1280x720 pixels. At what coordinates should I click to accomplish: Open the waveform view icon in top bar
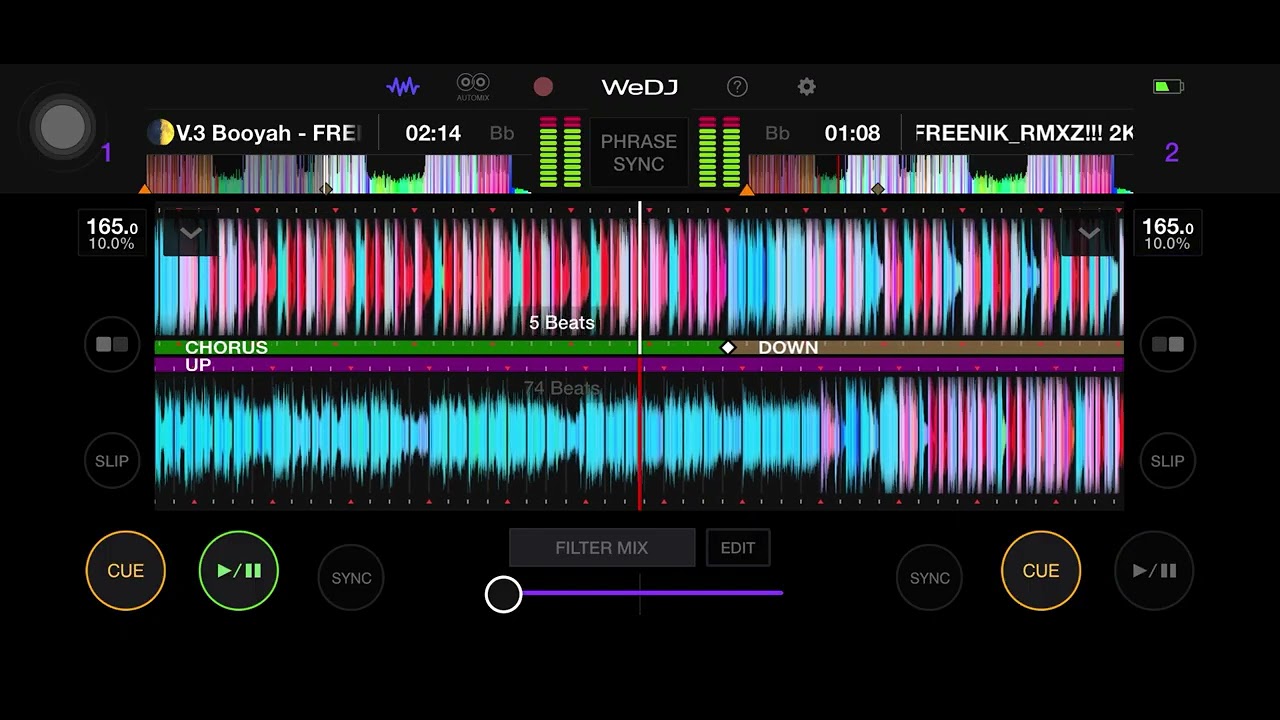pyautogui.click(x=403, y=87)
